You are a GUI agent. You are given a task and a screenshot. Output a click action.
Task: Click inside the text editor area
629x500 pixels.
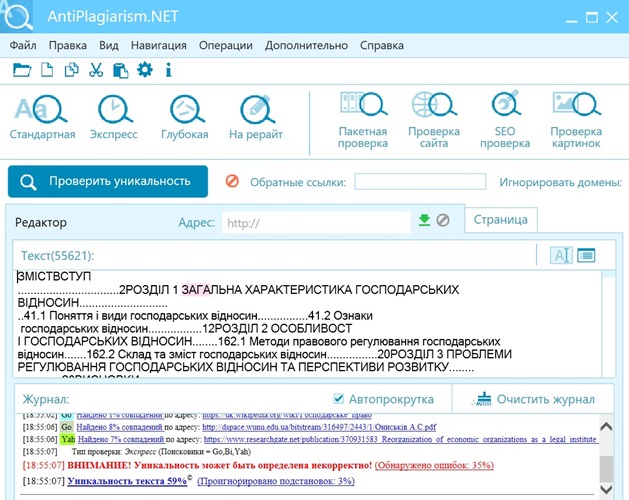[x=309, y=324]
